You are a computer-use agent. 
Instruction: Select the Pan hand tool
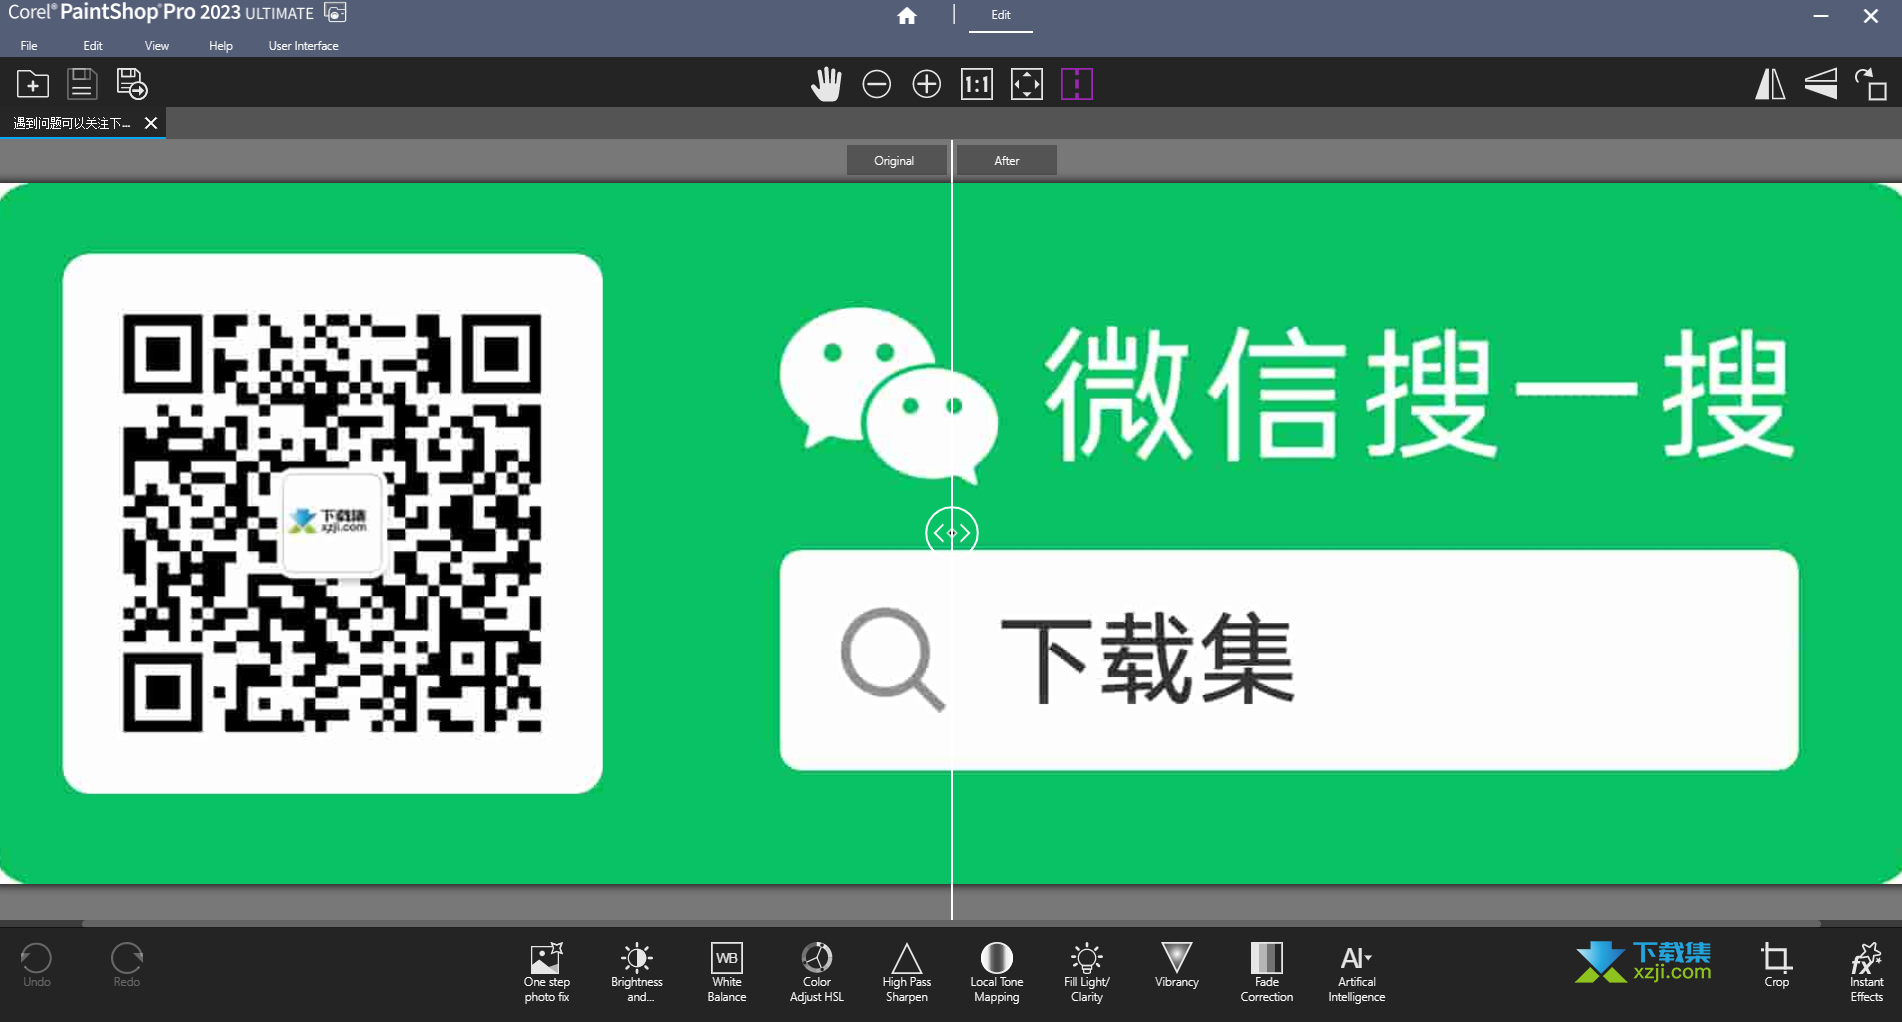coord(826,84)
